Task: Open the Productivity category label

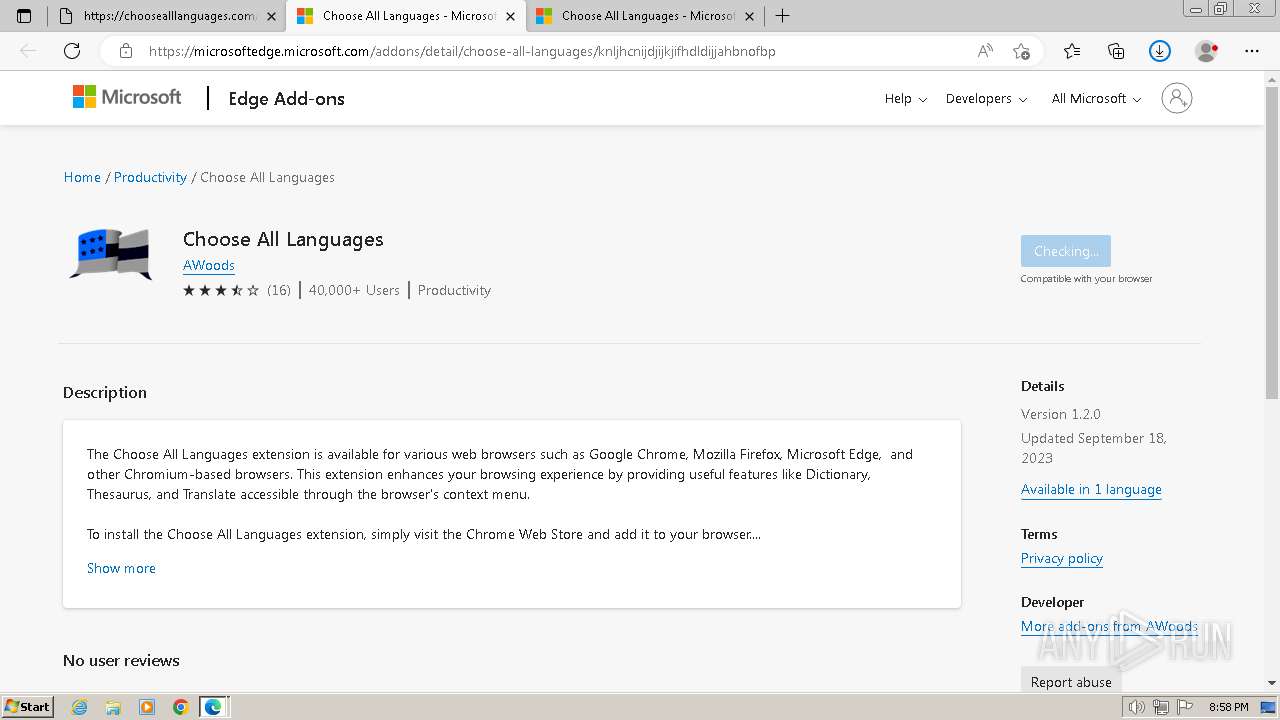Action: [454, 290]
